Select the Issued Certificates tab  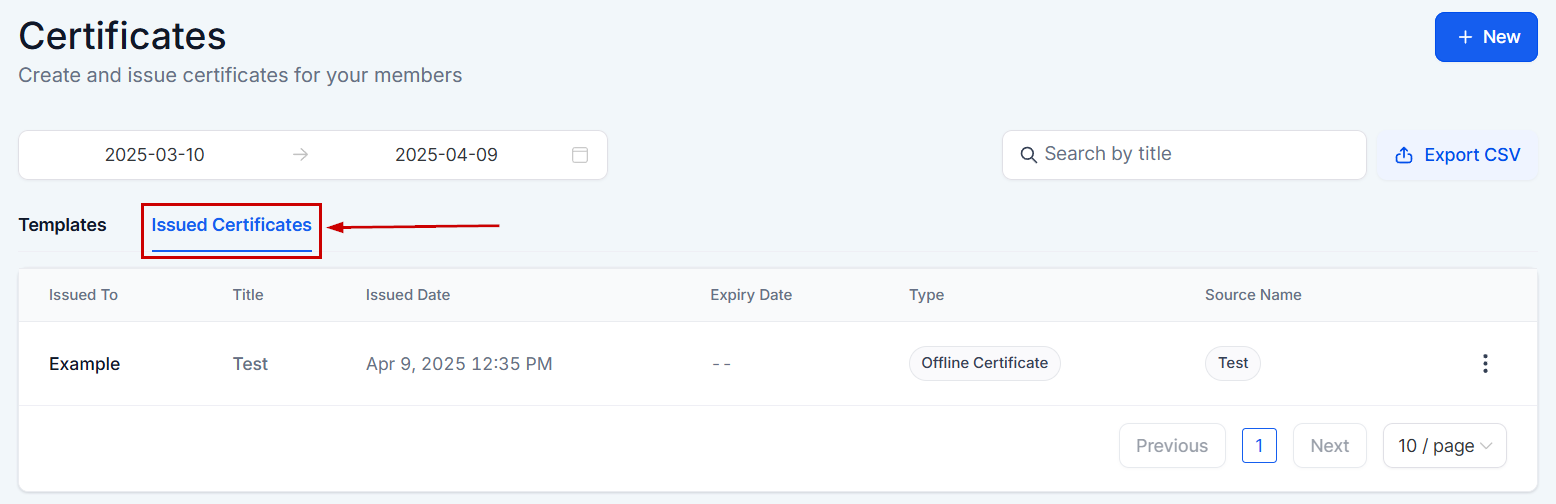(x=231, y=225)
